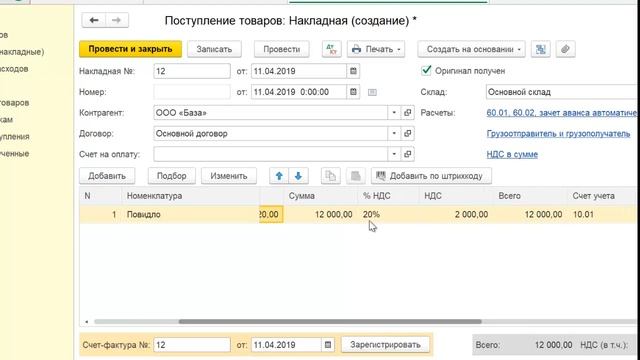Image resolution: width=640 pixels, height=360 pixels.
Task: Click the Провести button
Action: (282, 49)
